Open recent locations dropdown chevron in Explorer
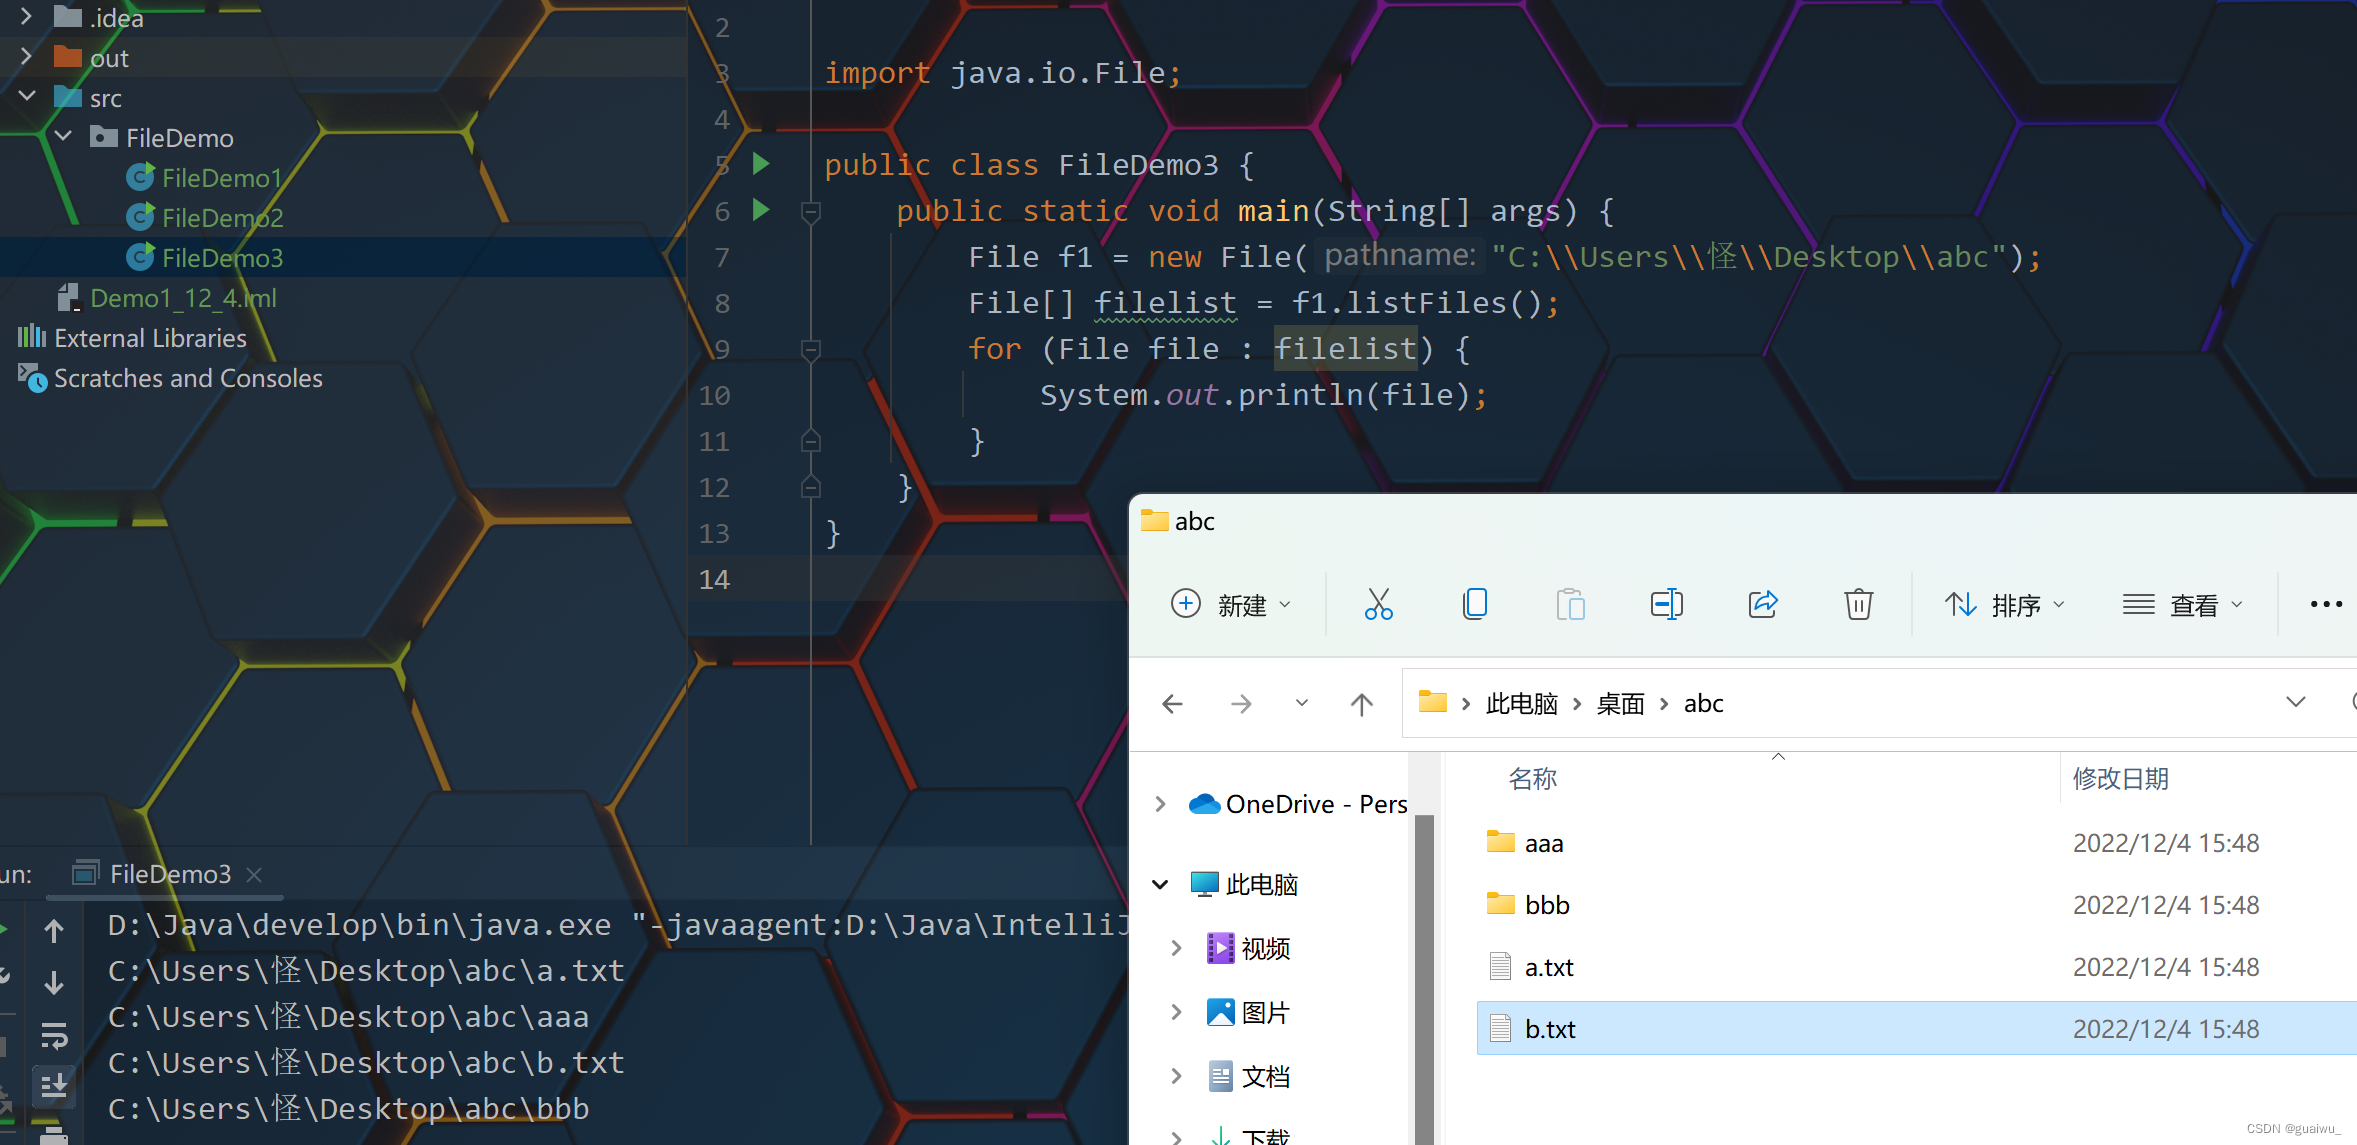 click(x=1301, y=703)
